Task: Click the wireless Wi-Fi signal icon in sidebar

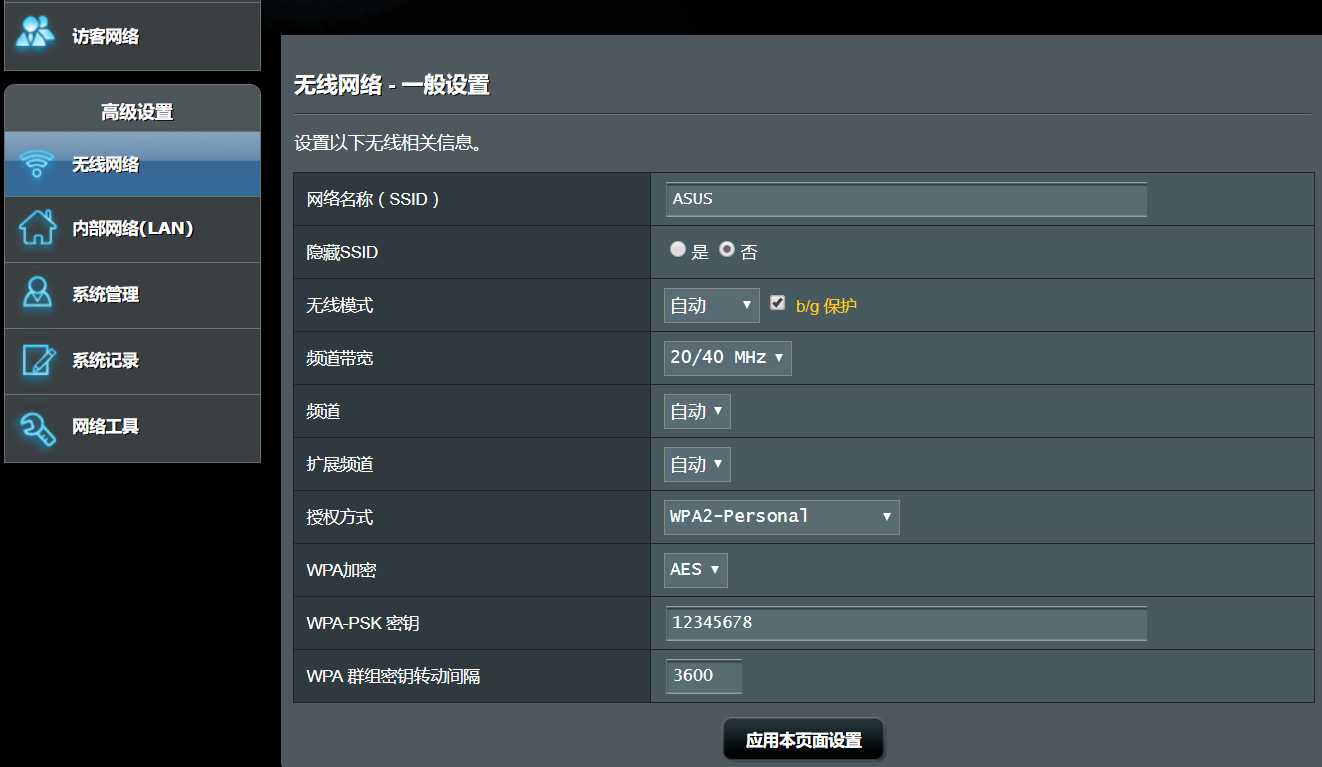Action: (37, 164)
